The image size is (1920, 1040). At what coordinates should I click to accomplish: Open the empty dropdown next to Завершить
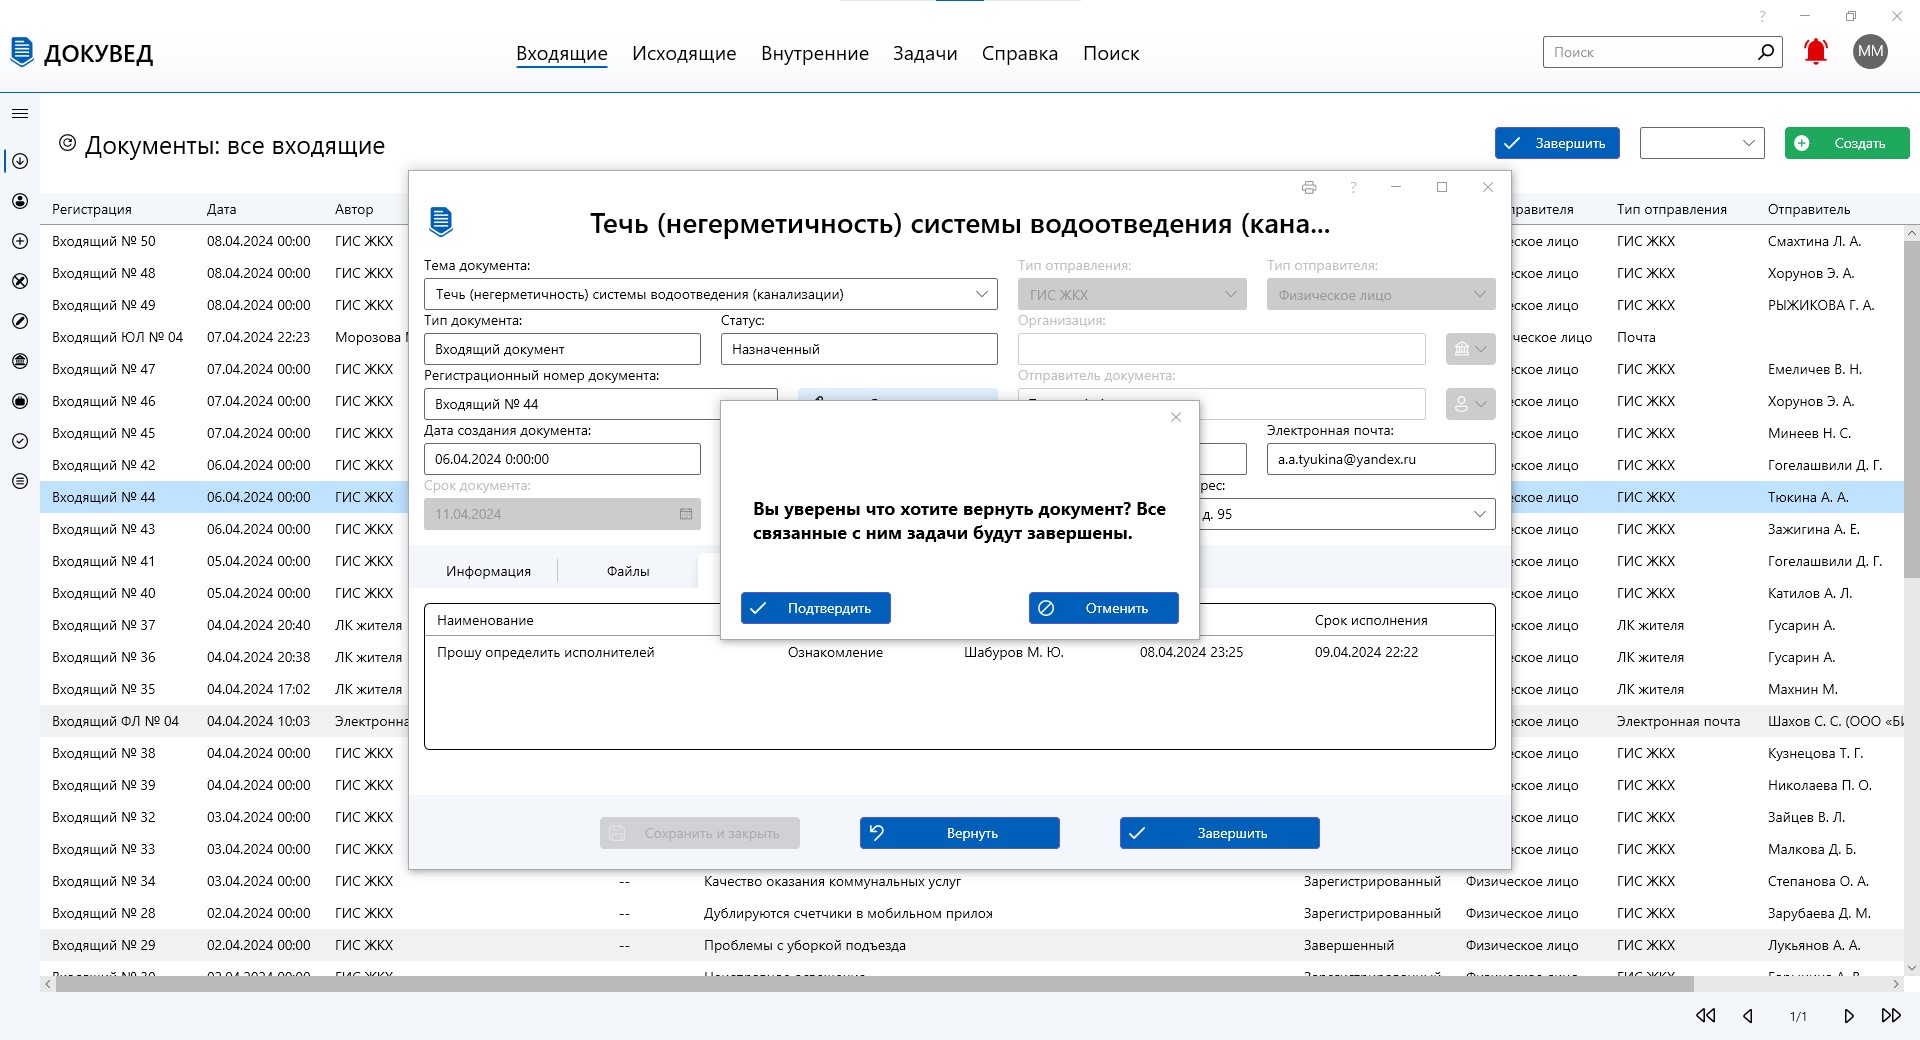point(1702,143)
